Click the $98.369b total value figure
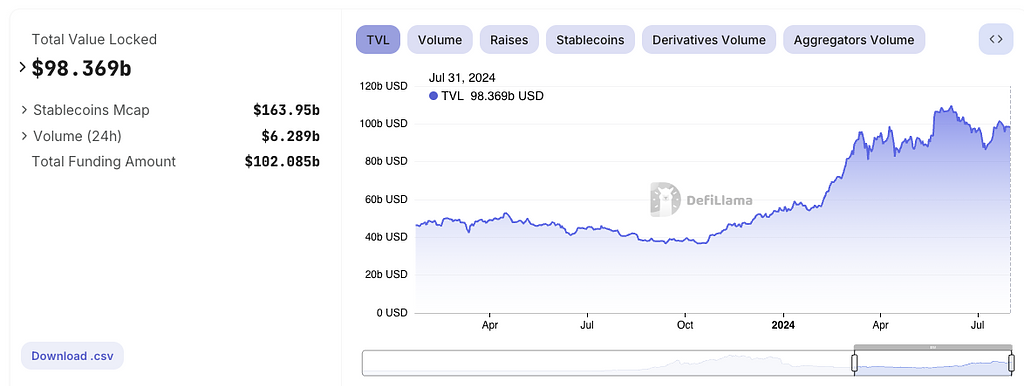The height and width of the screenshot is (386, 1024). (82, 67)
